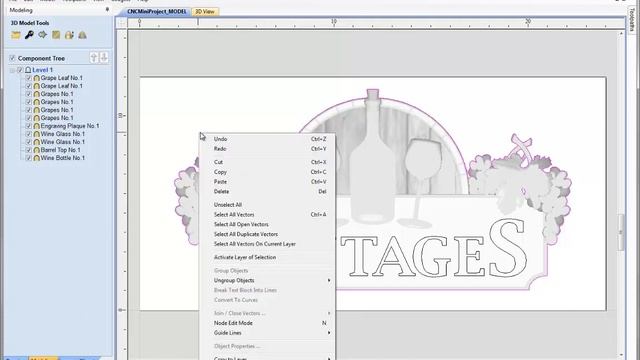
Task: Click the large letter S vector in the canvas
Action: (x=508, y=248)
